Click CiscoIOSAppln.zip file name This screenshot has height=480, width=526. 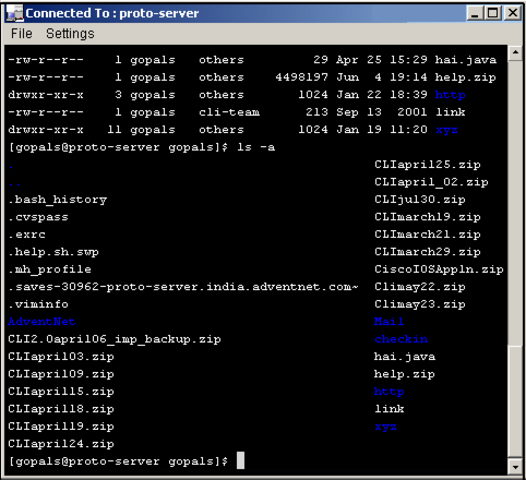coord(439,270)
